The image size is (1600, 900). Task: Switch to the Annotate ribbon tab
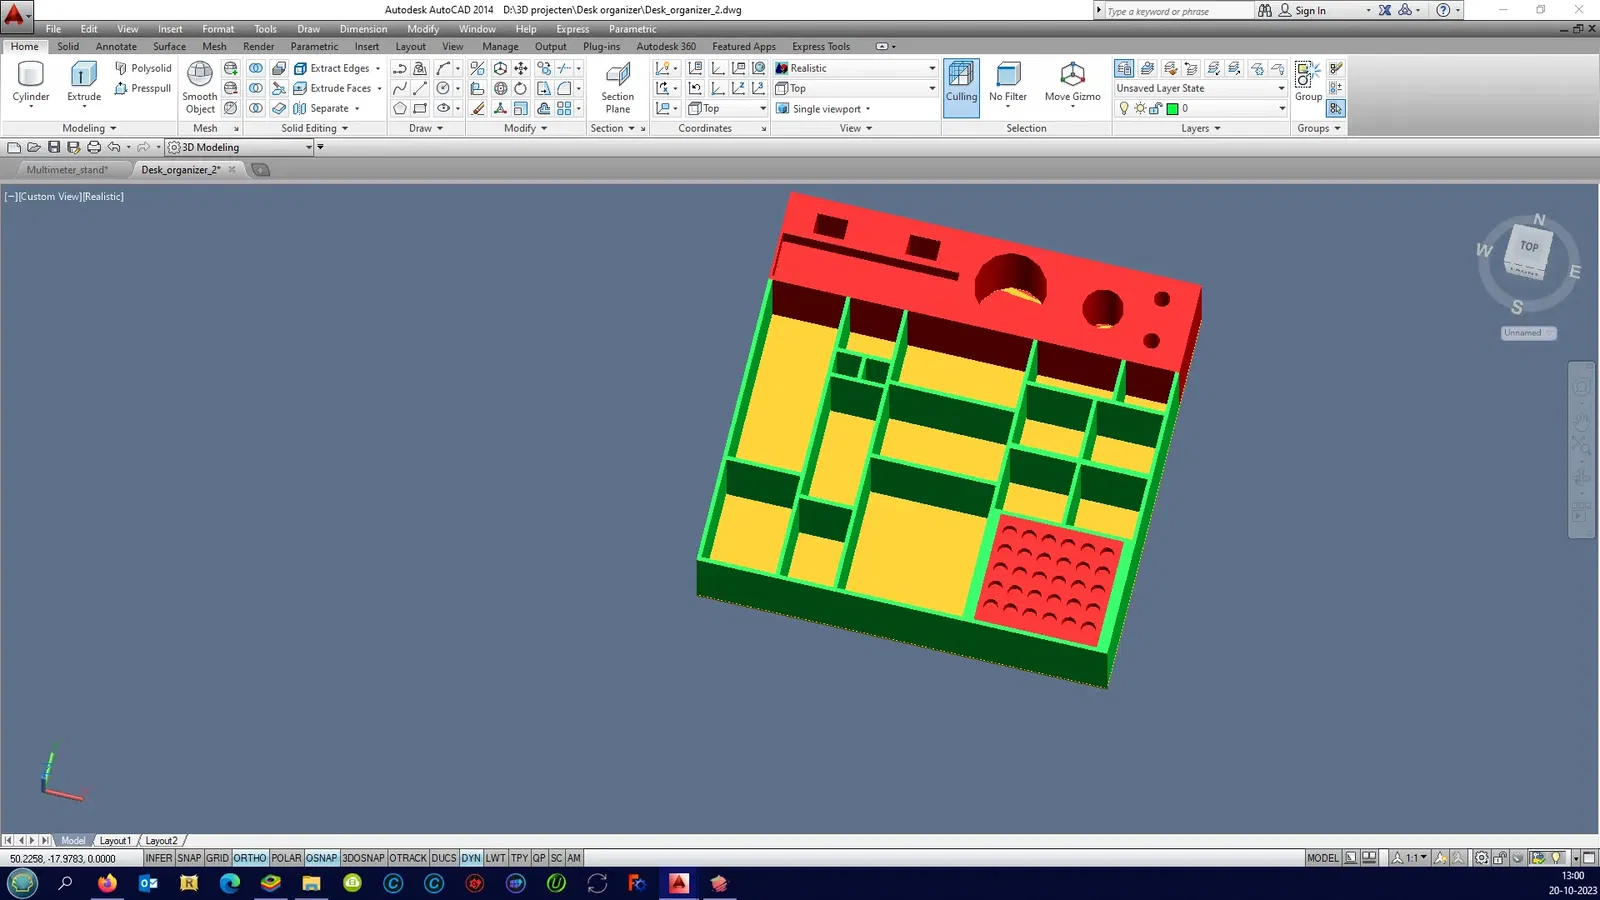click(116, 46)
